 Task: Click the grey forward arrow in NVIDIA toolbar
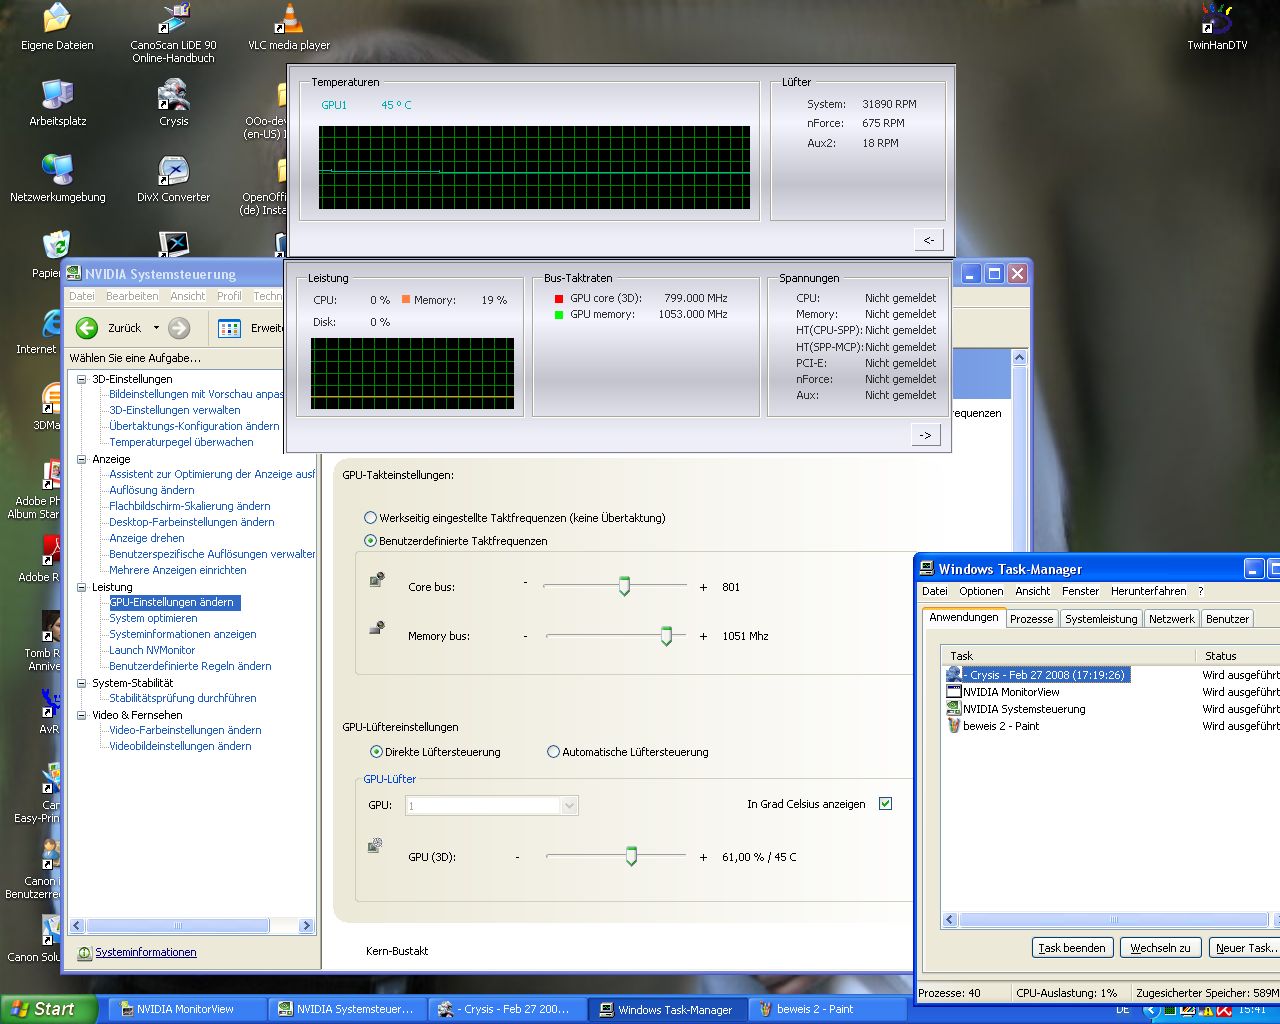click(179, 328)
